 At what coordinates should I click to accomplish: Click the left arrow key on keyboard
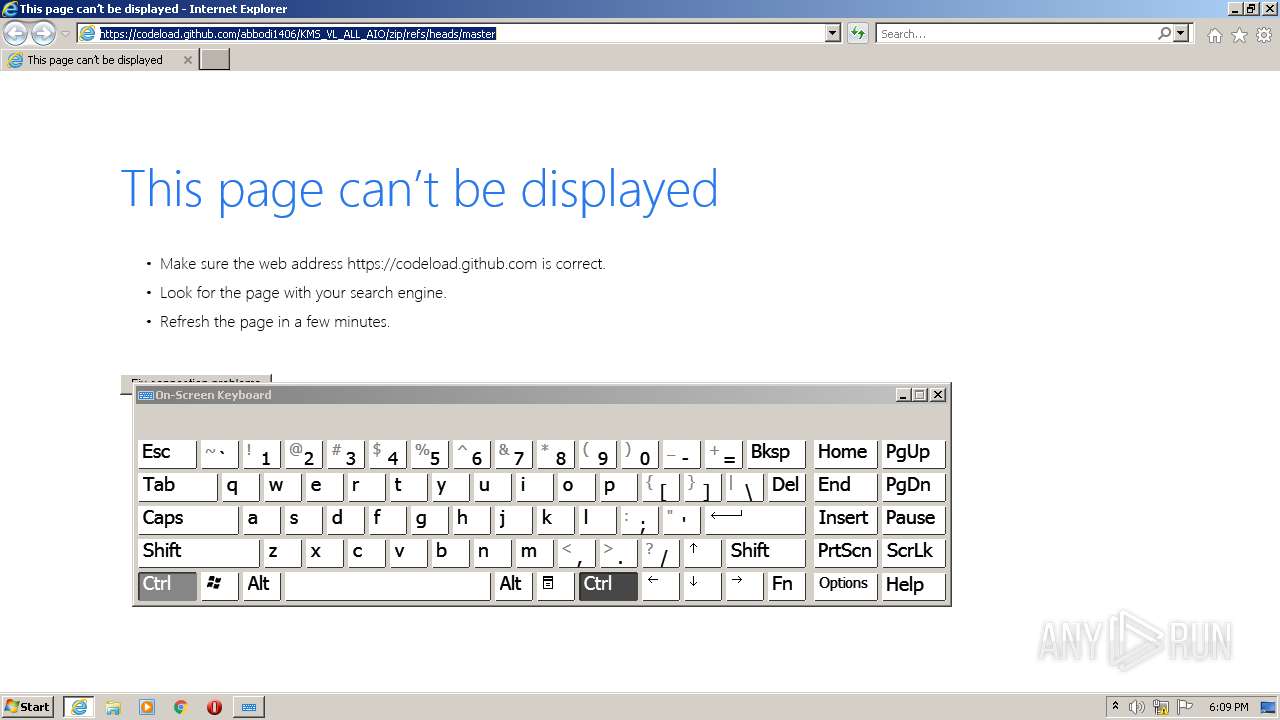[x=660, y=584]
